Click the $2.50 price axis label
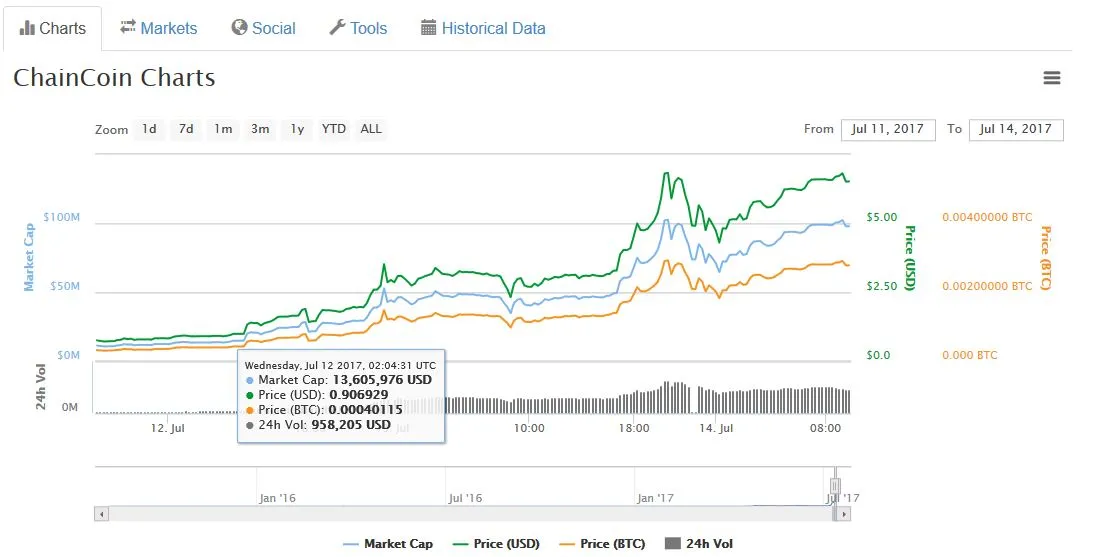The image size is (1095, 557). (x=882, y=286)
